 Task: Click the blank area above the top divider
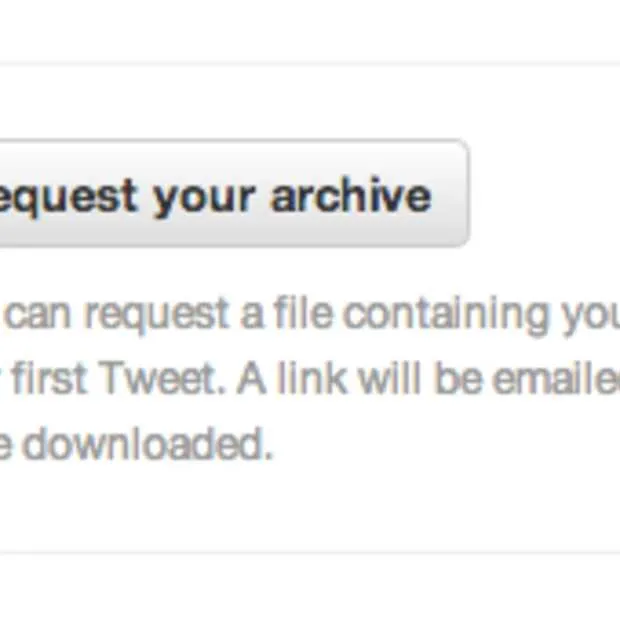310,30
